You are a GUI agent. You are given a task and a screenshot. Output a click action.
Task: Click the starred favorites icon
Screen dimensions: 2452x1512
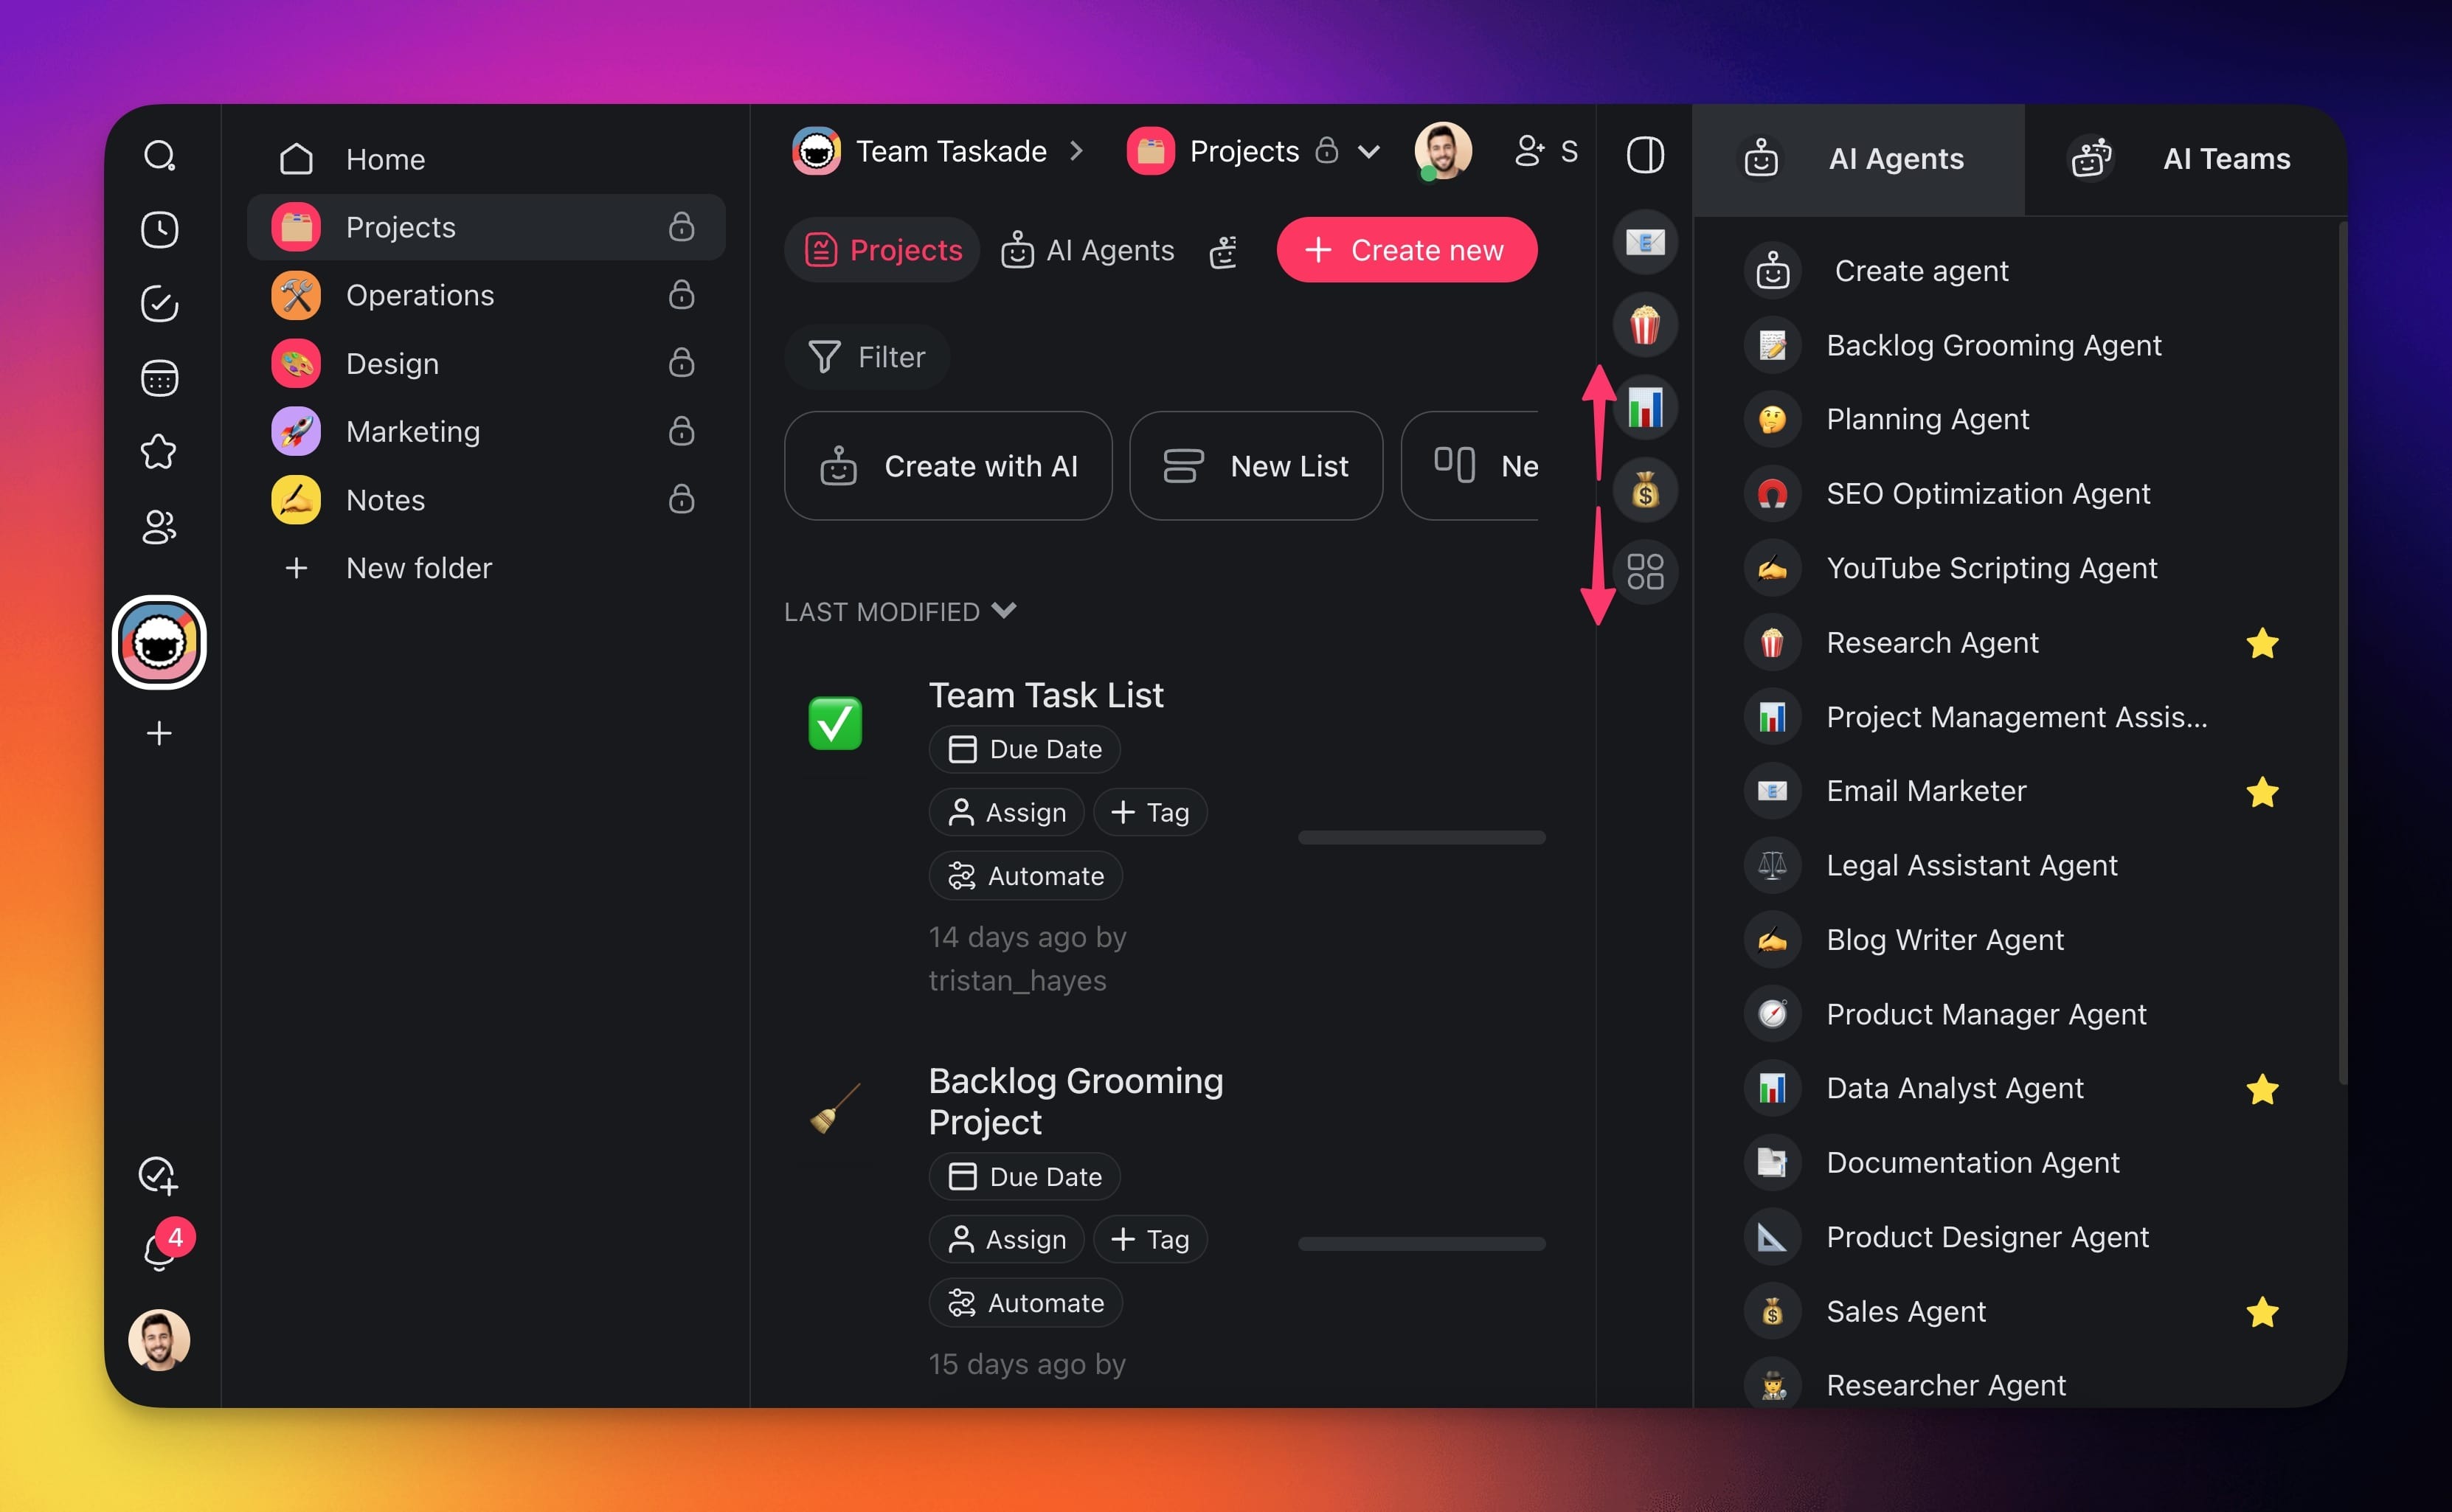pos(159,452)
